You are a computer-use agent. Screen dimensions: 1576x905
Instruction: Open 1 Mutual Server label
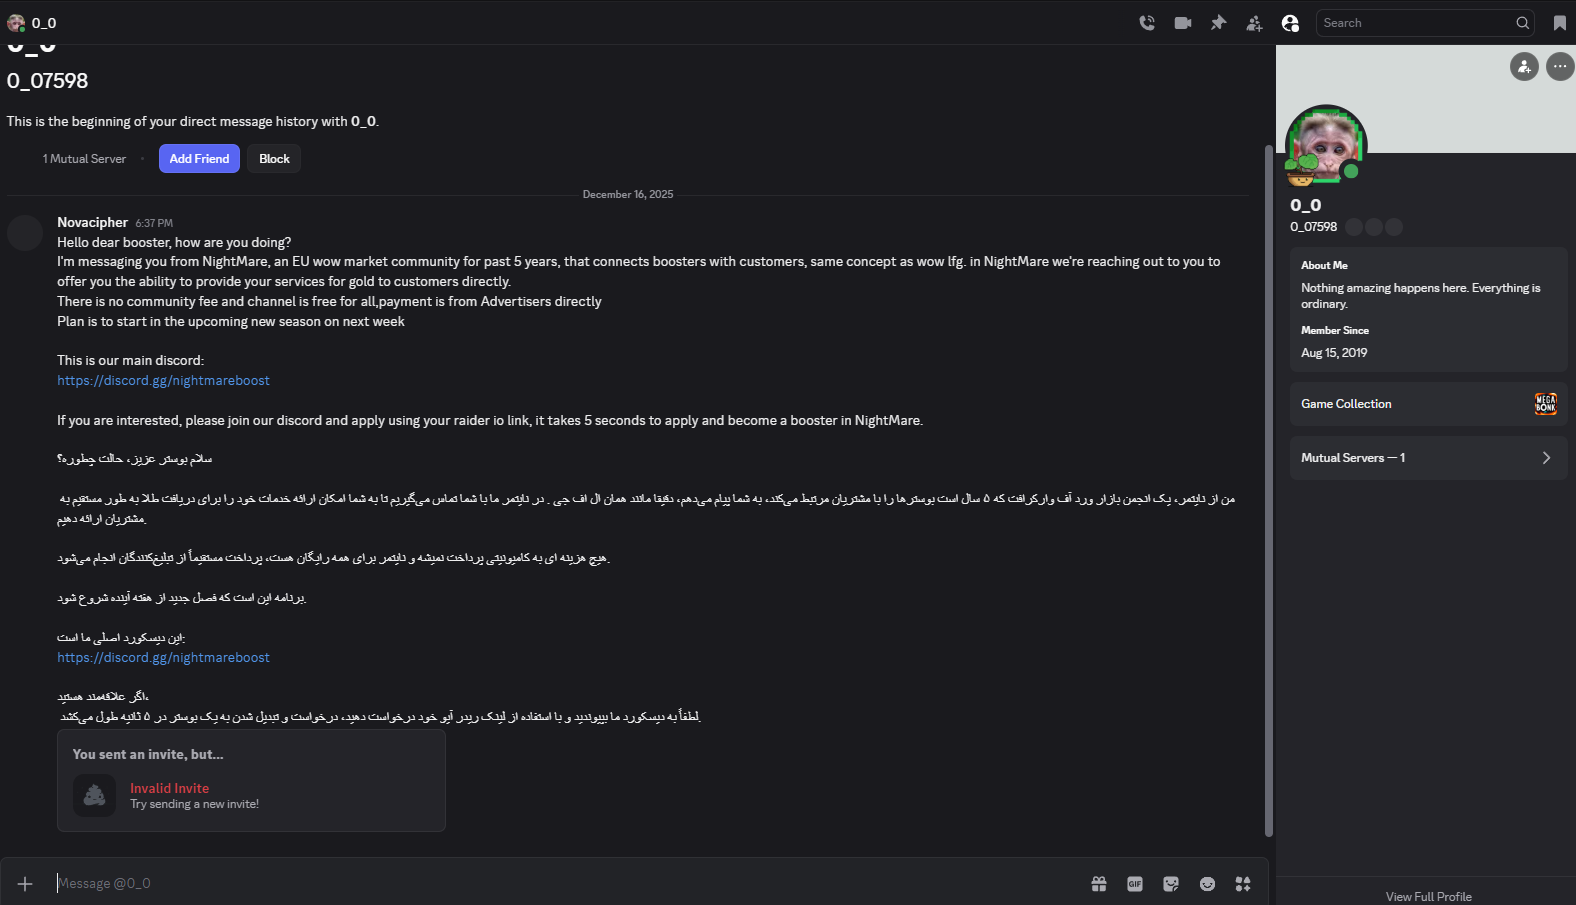(x=84, y=159)
